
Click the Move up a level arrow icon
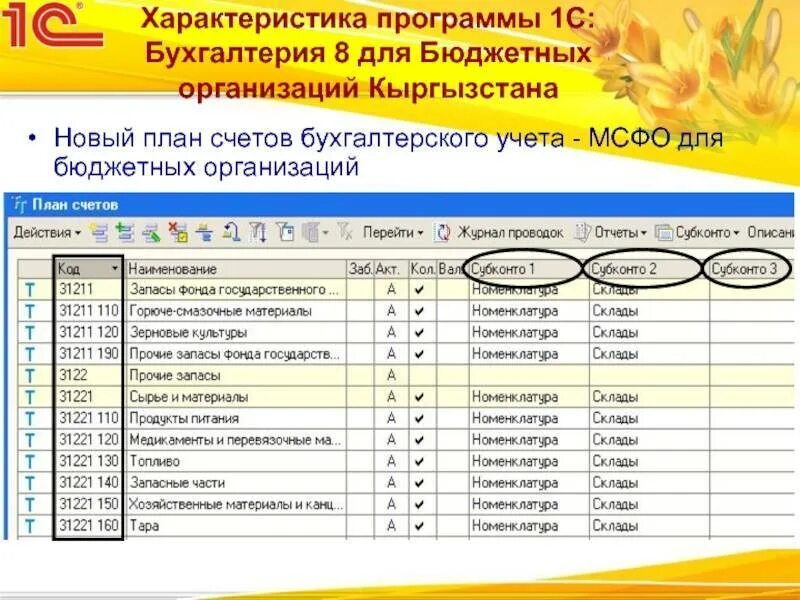coord(231,233)
